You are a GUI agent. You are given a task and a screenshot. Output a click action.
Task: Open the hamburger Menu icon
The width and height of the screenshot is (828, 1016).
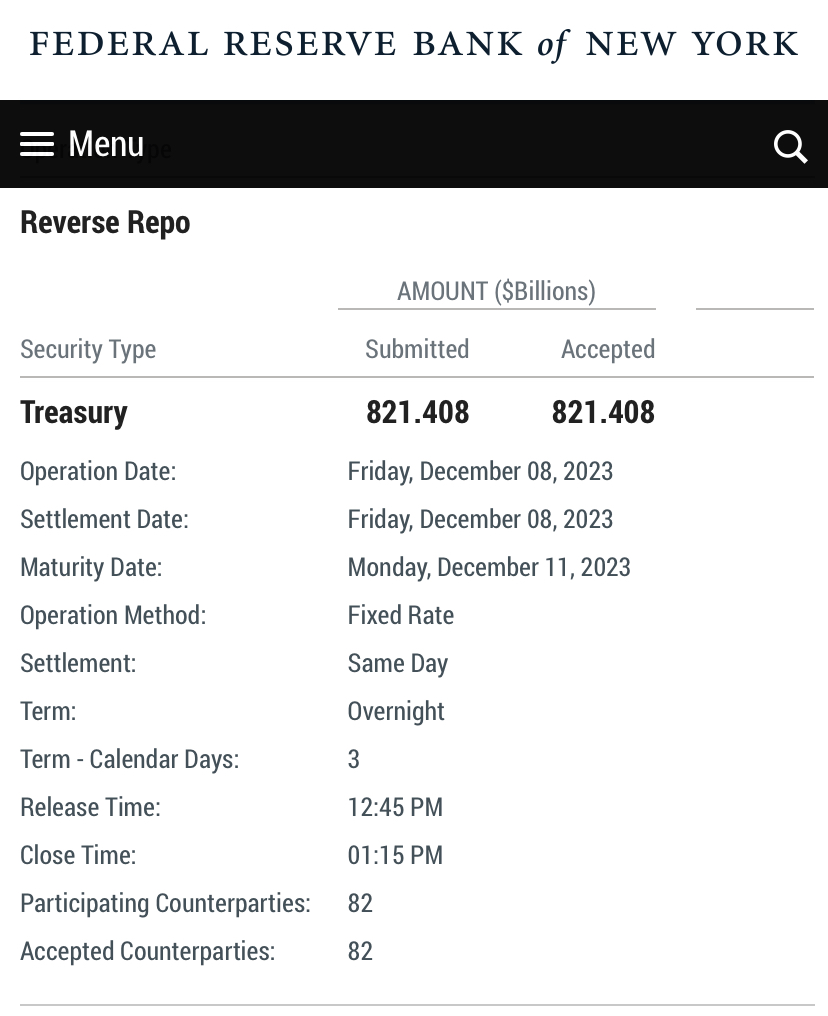tap(37, 144)
